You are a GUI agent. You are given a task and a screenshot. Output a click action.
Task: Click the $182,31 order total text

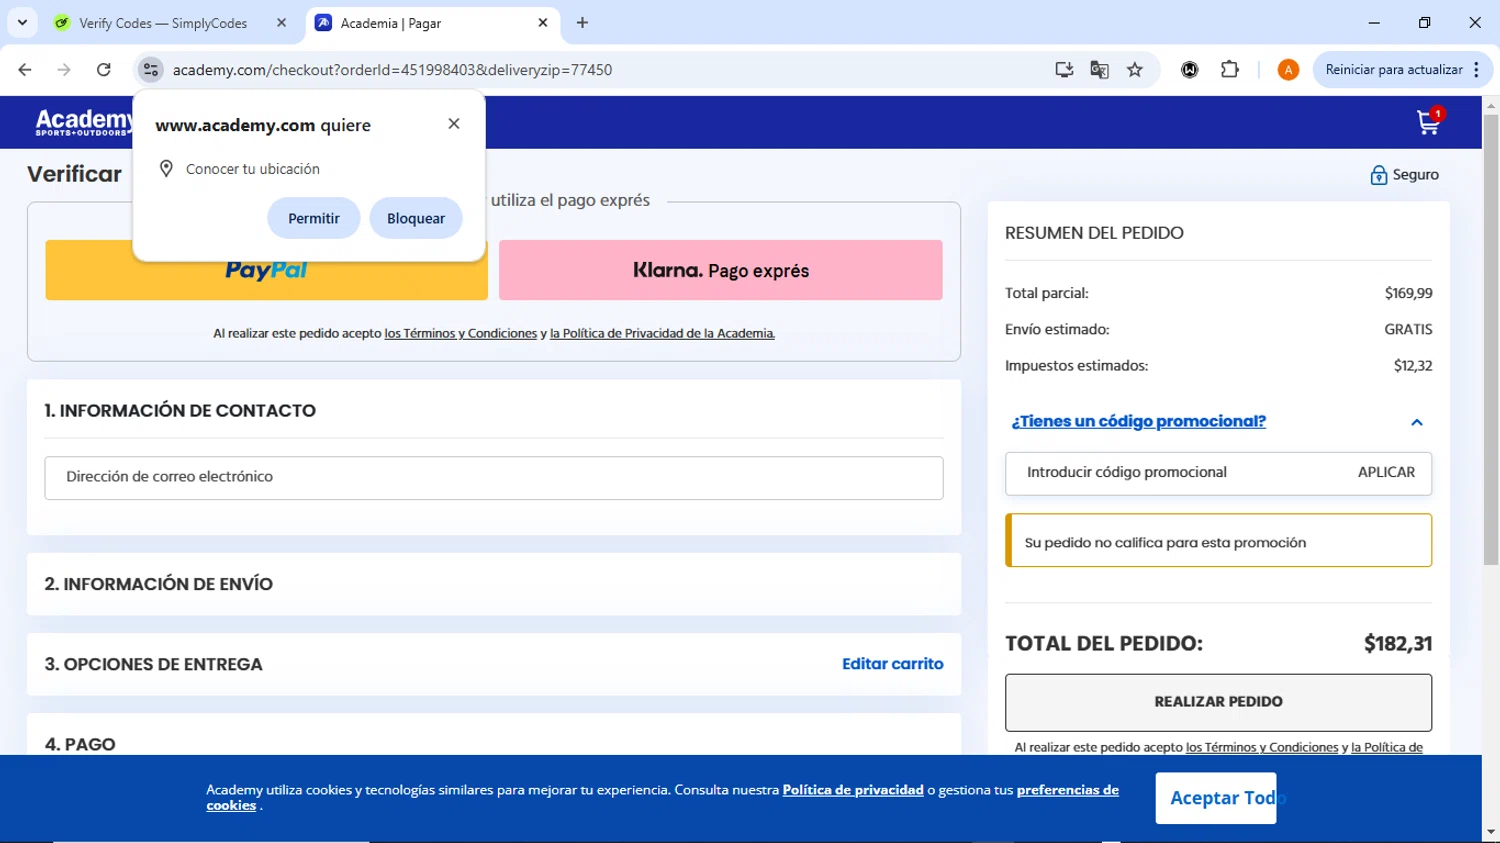point(1398,644)
